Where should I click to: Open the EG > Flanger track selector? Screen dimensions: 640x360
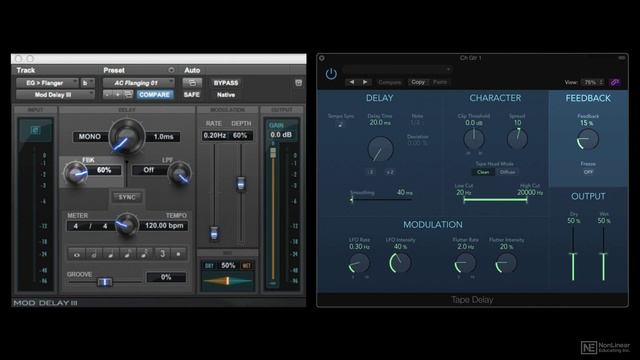[x=47, y=83]
